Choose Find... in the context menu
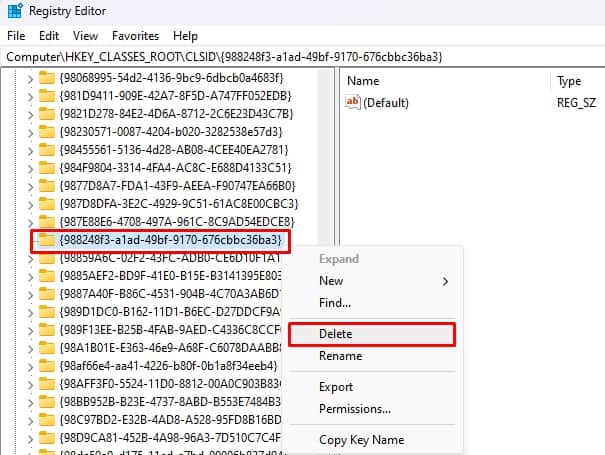Image resolution: width=605 pixels, height=455 pixels. click(335, 303)
